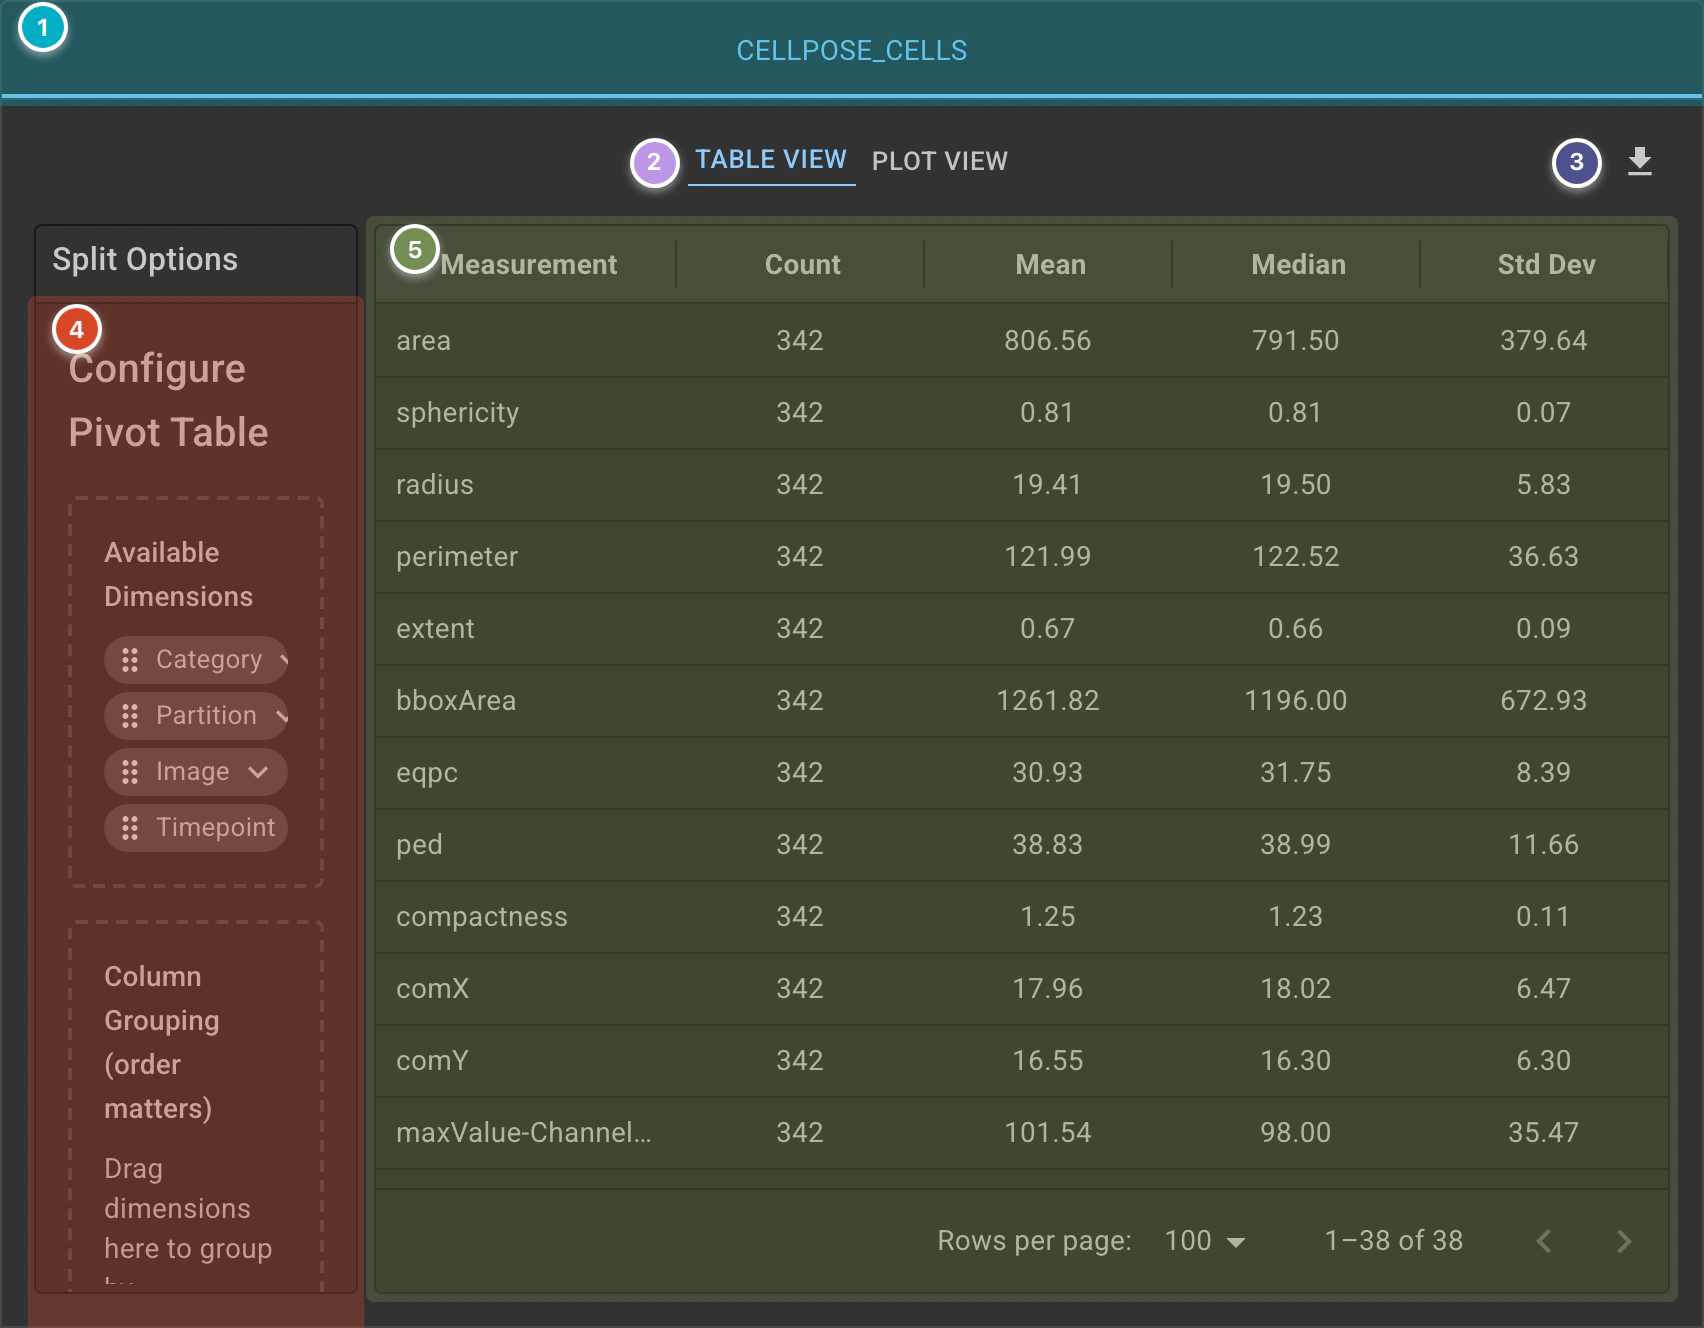Image resolution: width=1704 pixels, height=1328 pixels.
Task: Click the drag handle on Partition chip
Action: click(130, 716)
